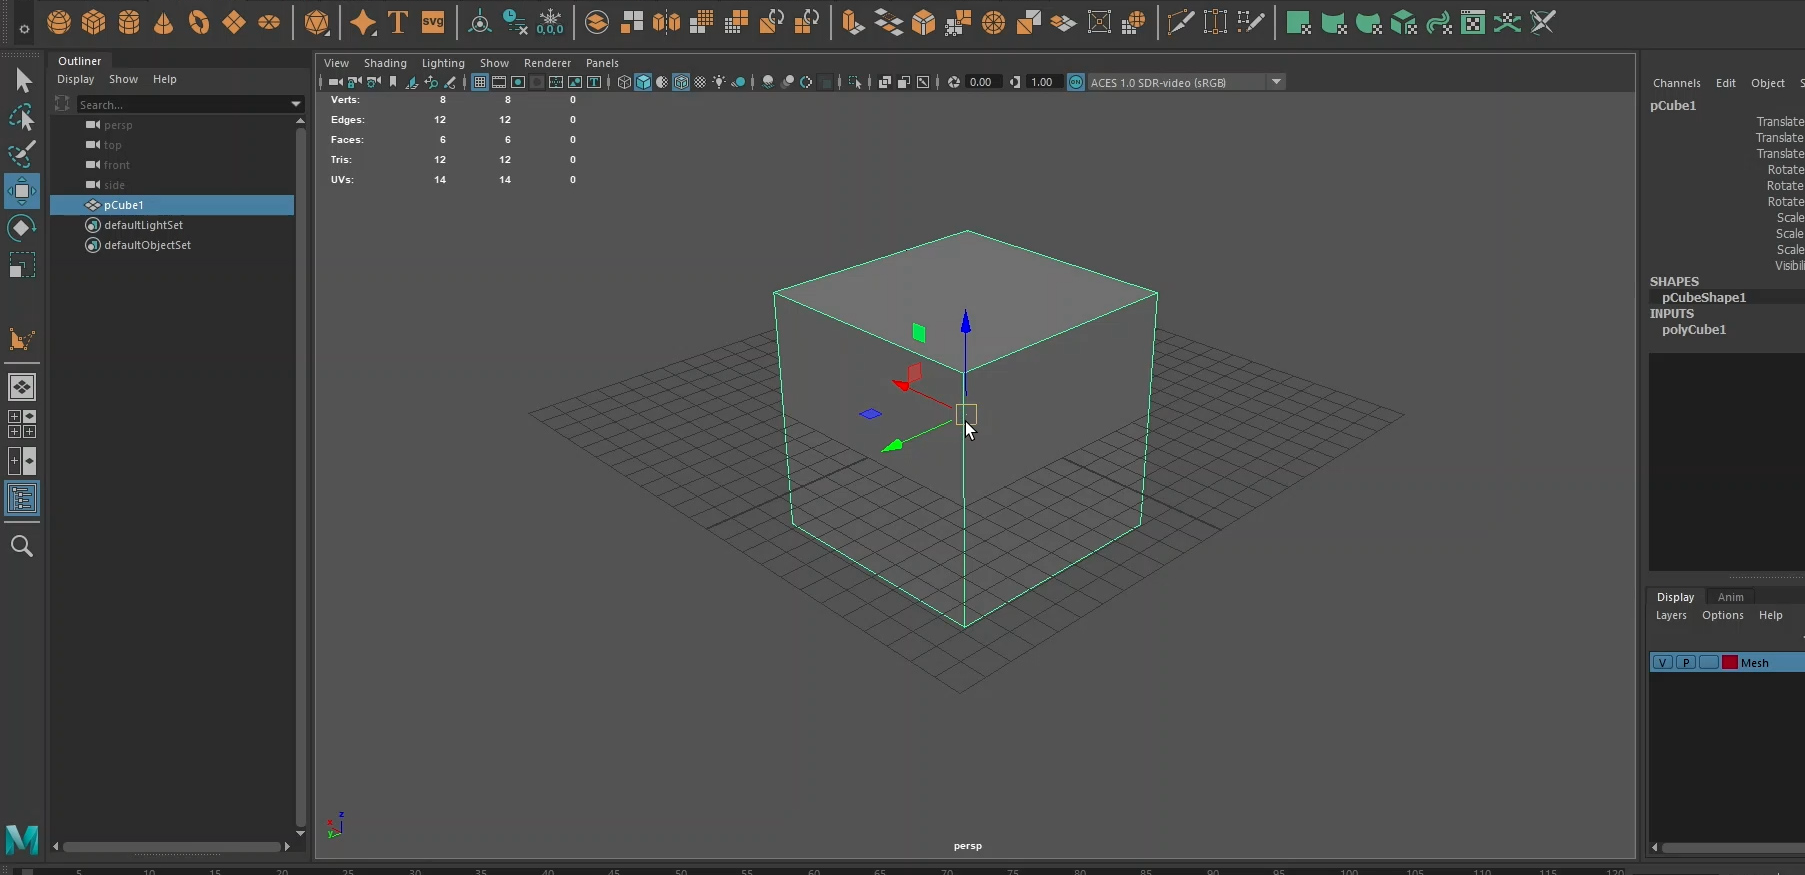Select the Rotate tool in toolbox
This screenshot has width=1805, height=875.
(x=21, y=228)
